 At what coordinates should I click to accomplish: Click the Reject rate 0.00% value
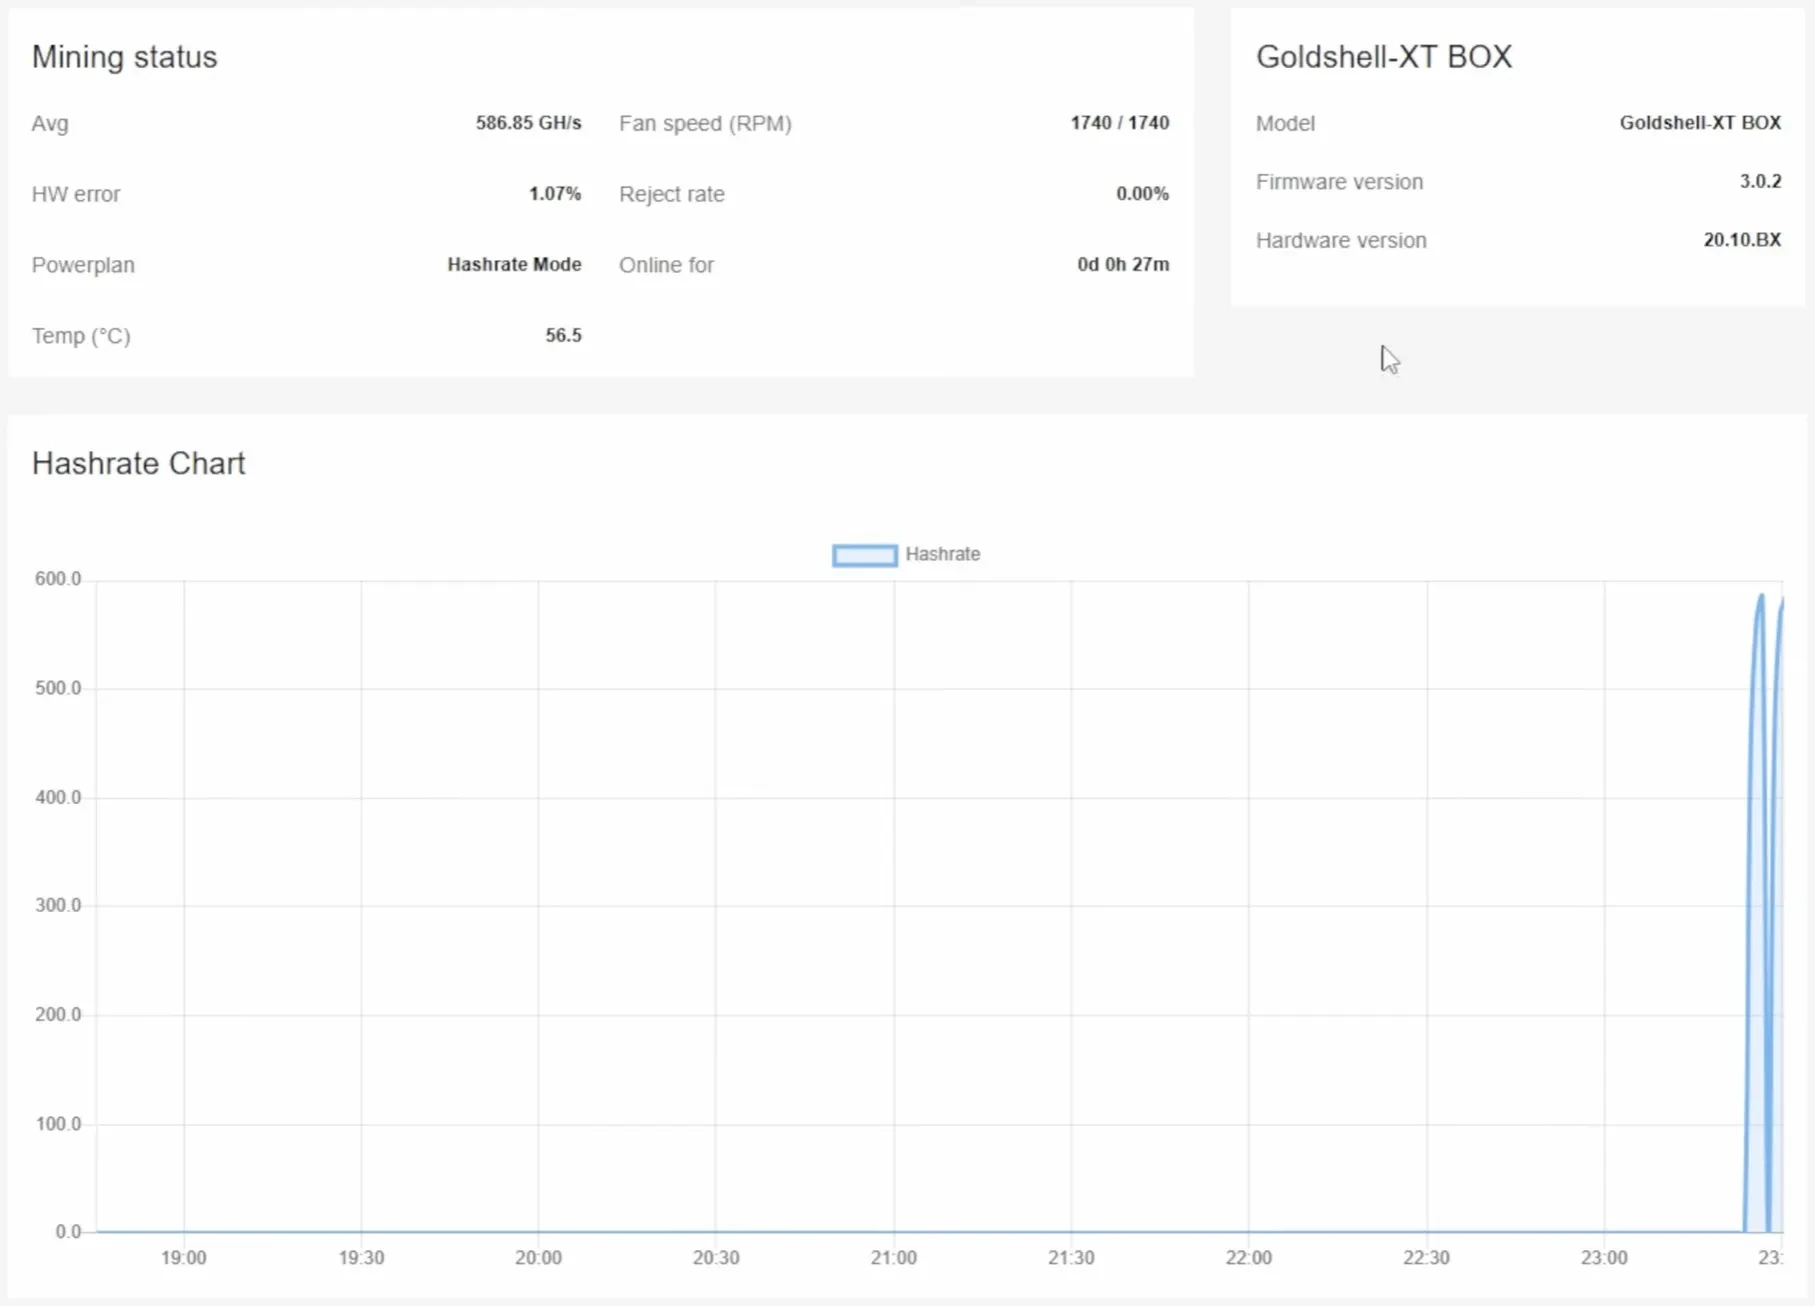coord(1142,194)
